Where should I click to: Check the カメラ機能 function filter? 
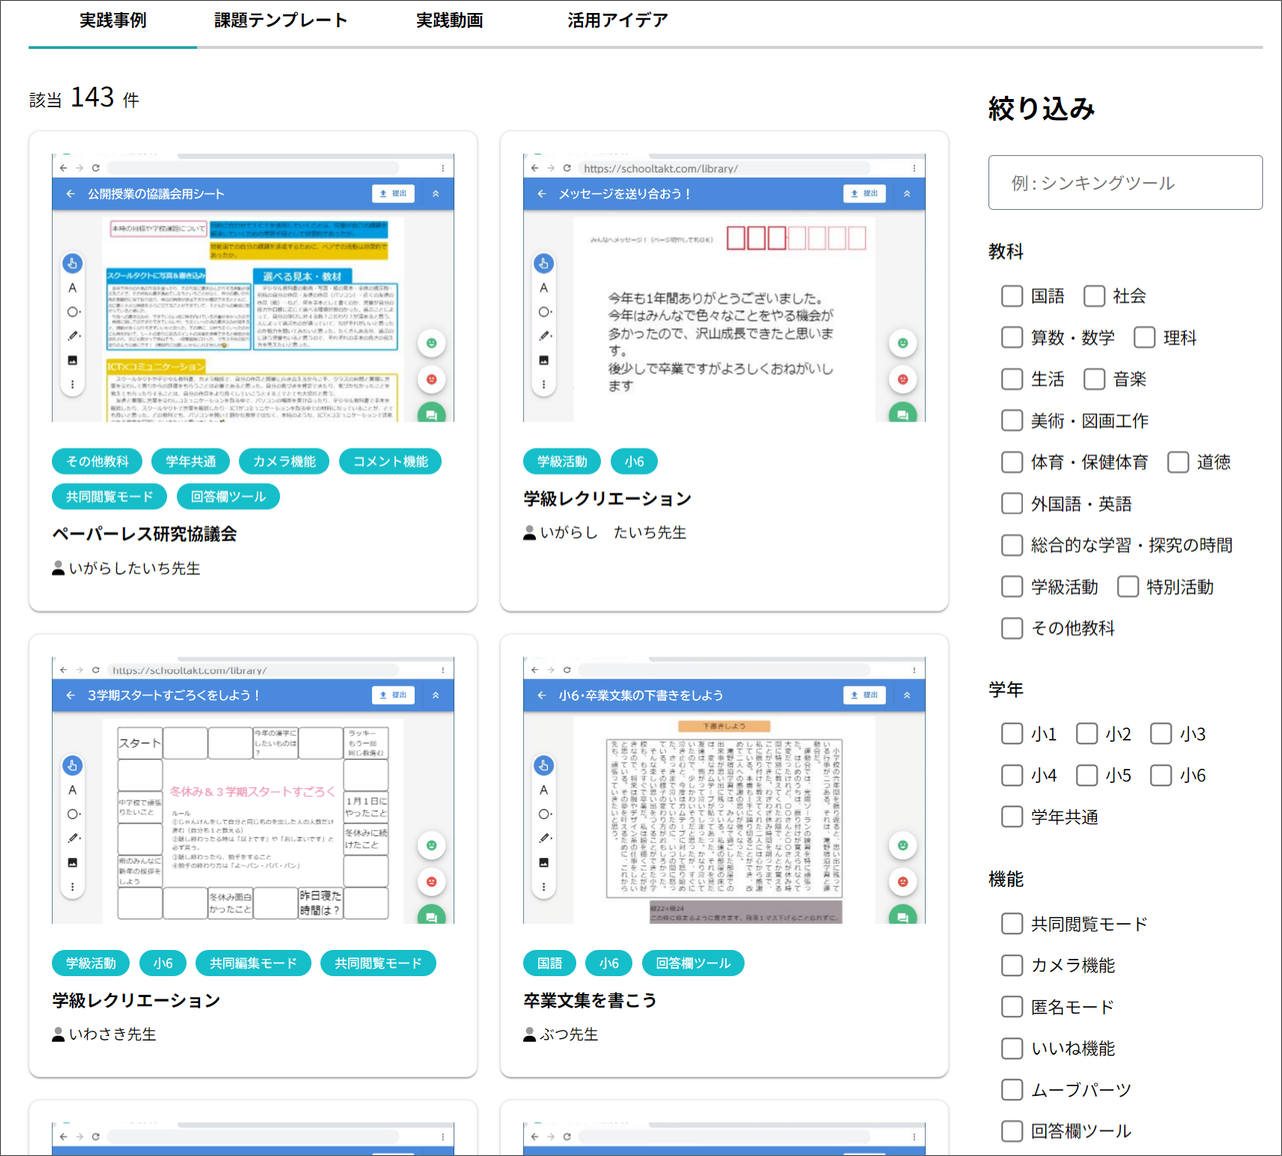pyautogui.click(x=1011, y=965)
